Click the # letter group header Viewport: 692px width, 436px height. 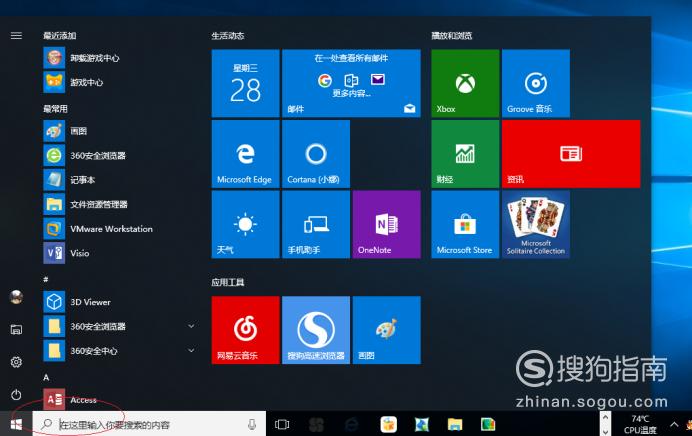point(45,279)
